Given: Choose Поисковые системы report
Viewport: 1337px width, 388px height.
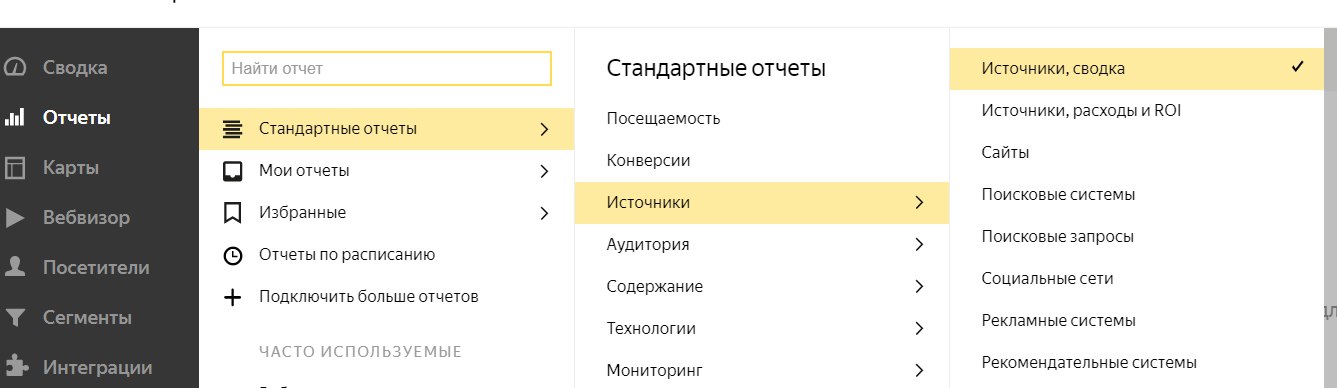Looking at the screenshot, I should click(1058, 195).
